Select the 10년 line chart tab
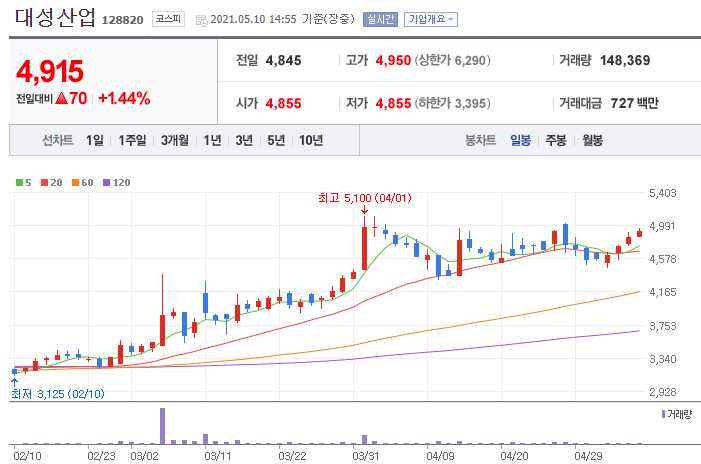The width and height of the screenshot is (701, 464). 311,140
